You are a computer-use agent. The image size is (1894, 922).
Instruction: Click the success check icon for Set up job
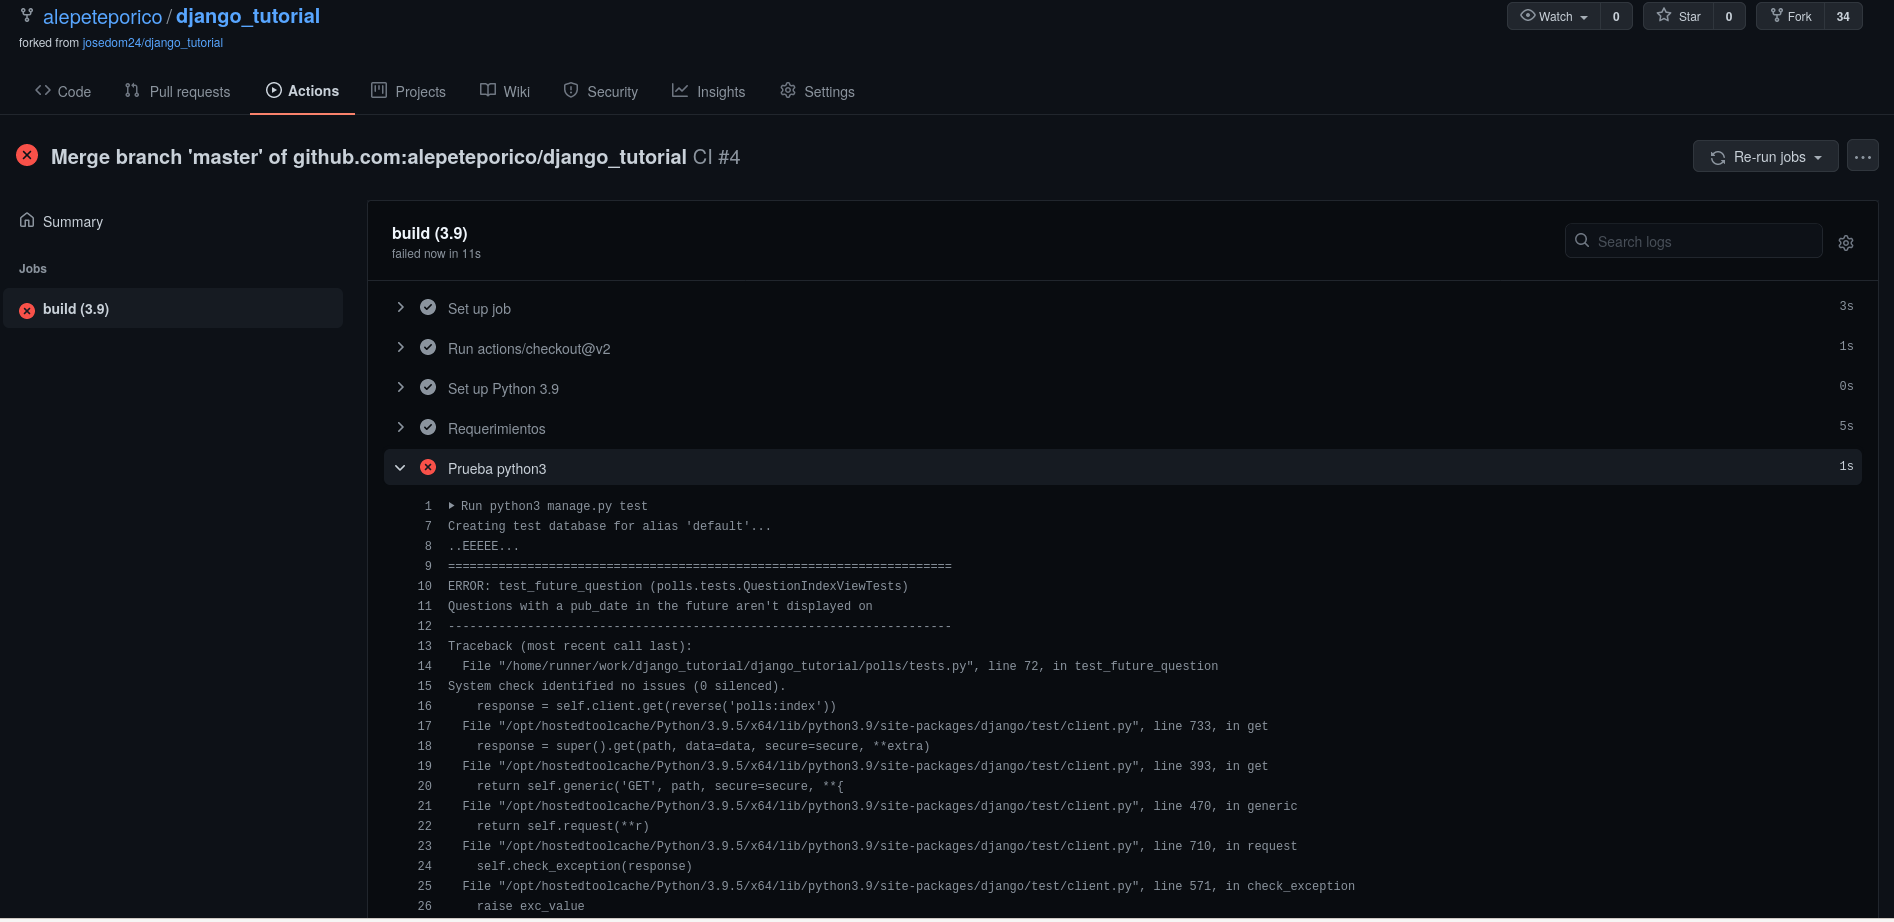click(x=428, y=307)
